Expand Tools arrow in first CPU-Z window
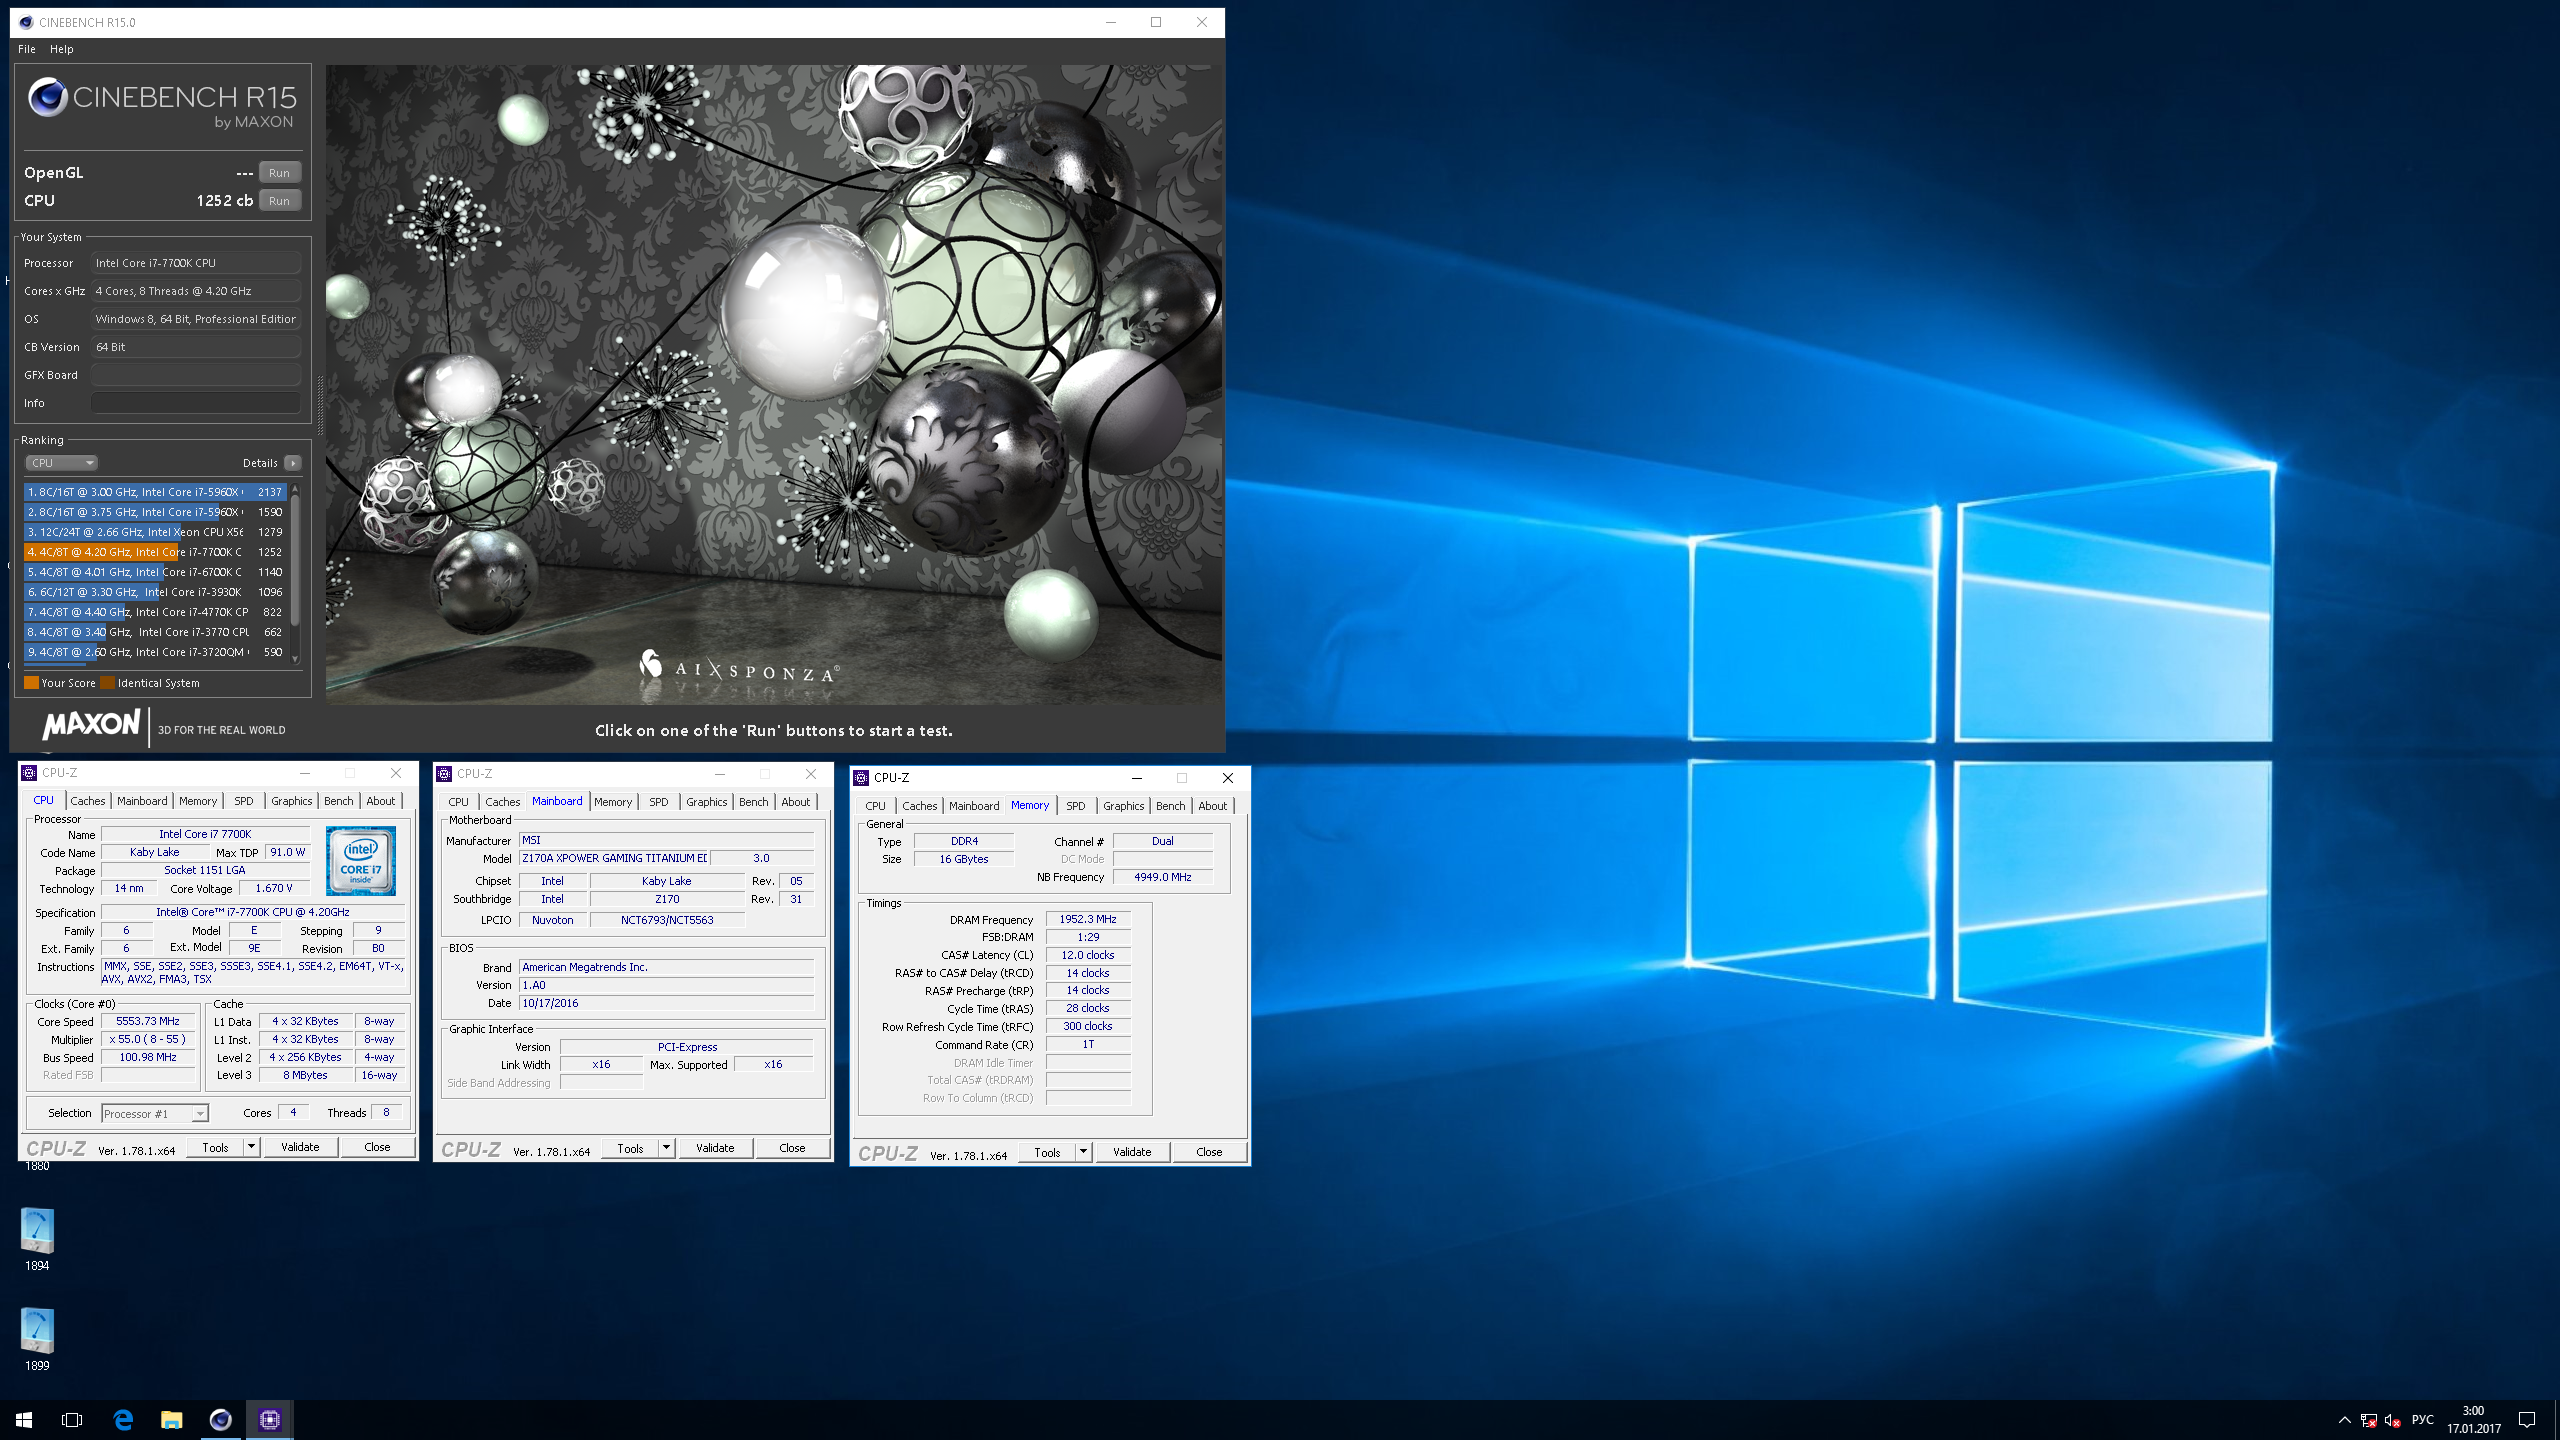Image resolution: width=2560 pixels, height=1440 pixels. (252, 1147)
